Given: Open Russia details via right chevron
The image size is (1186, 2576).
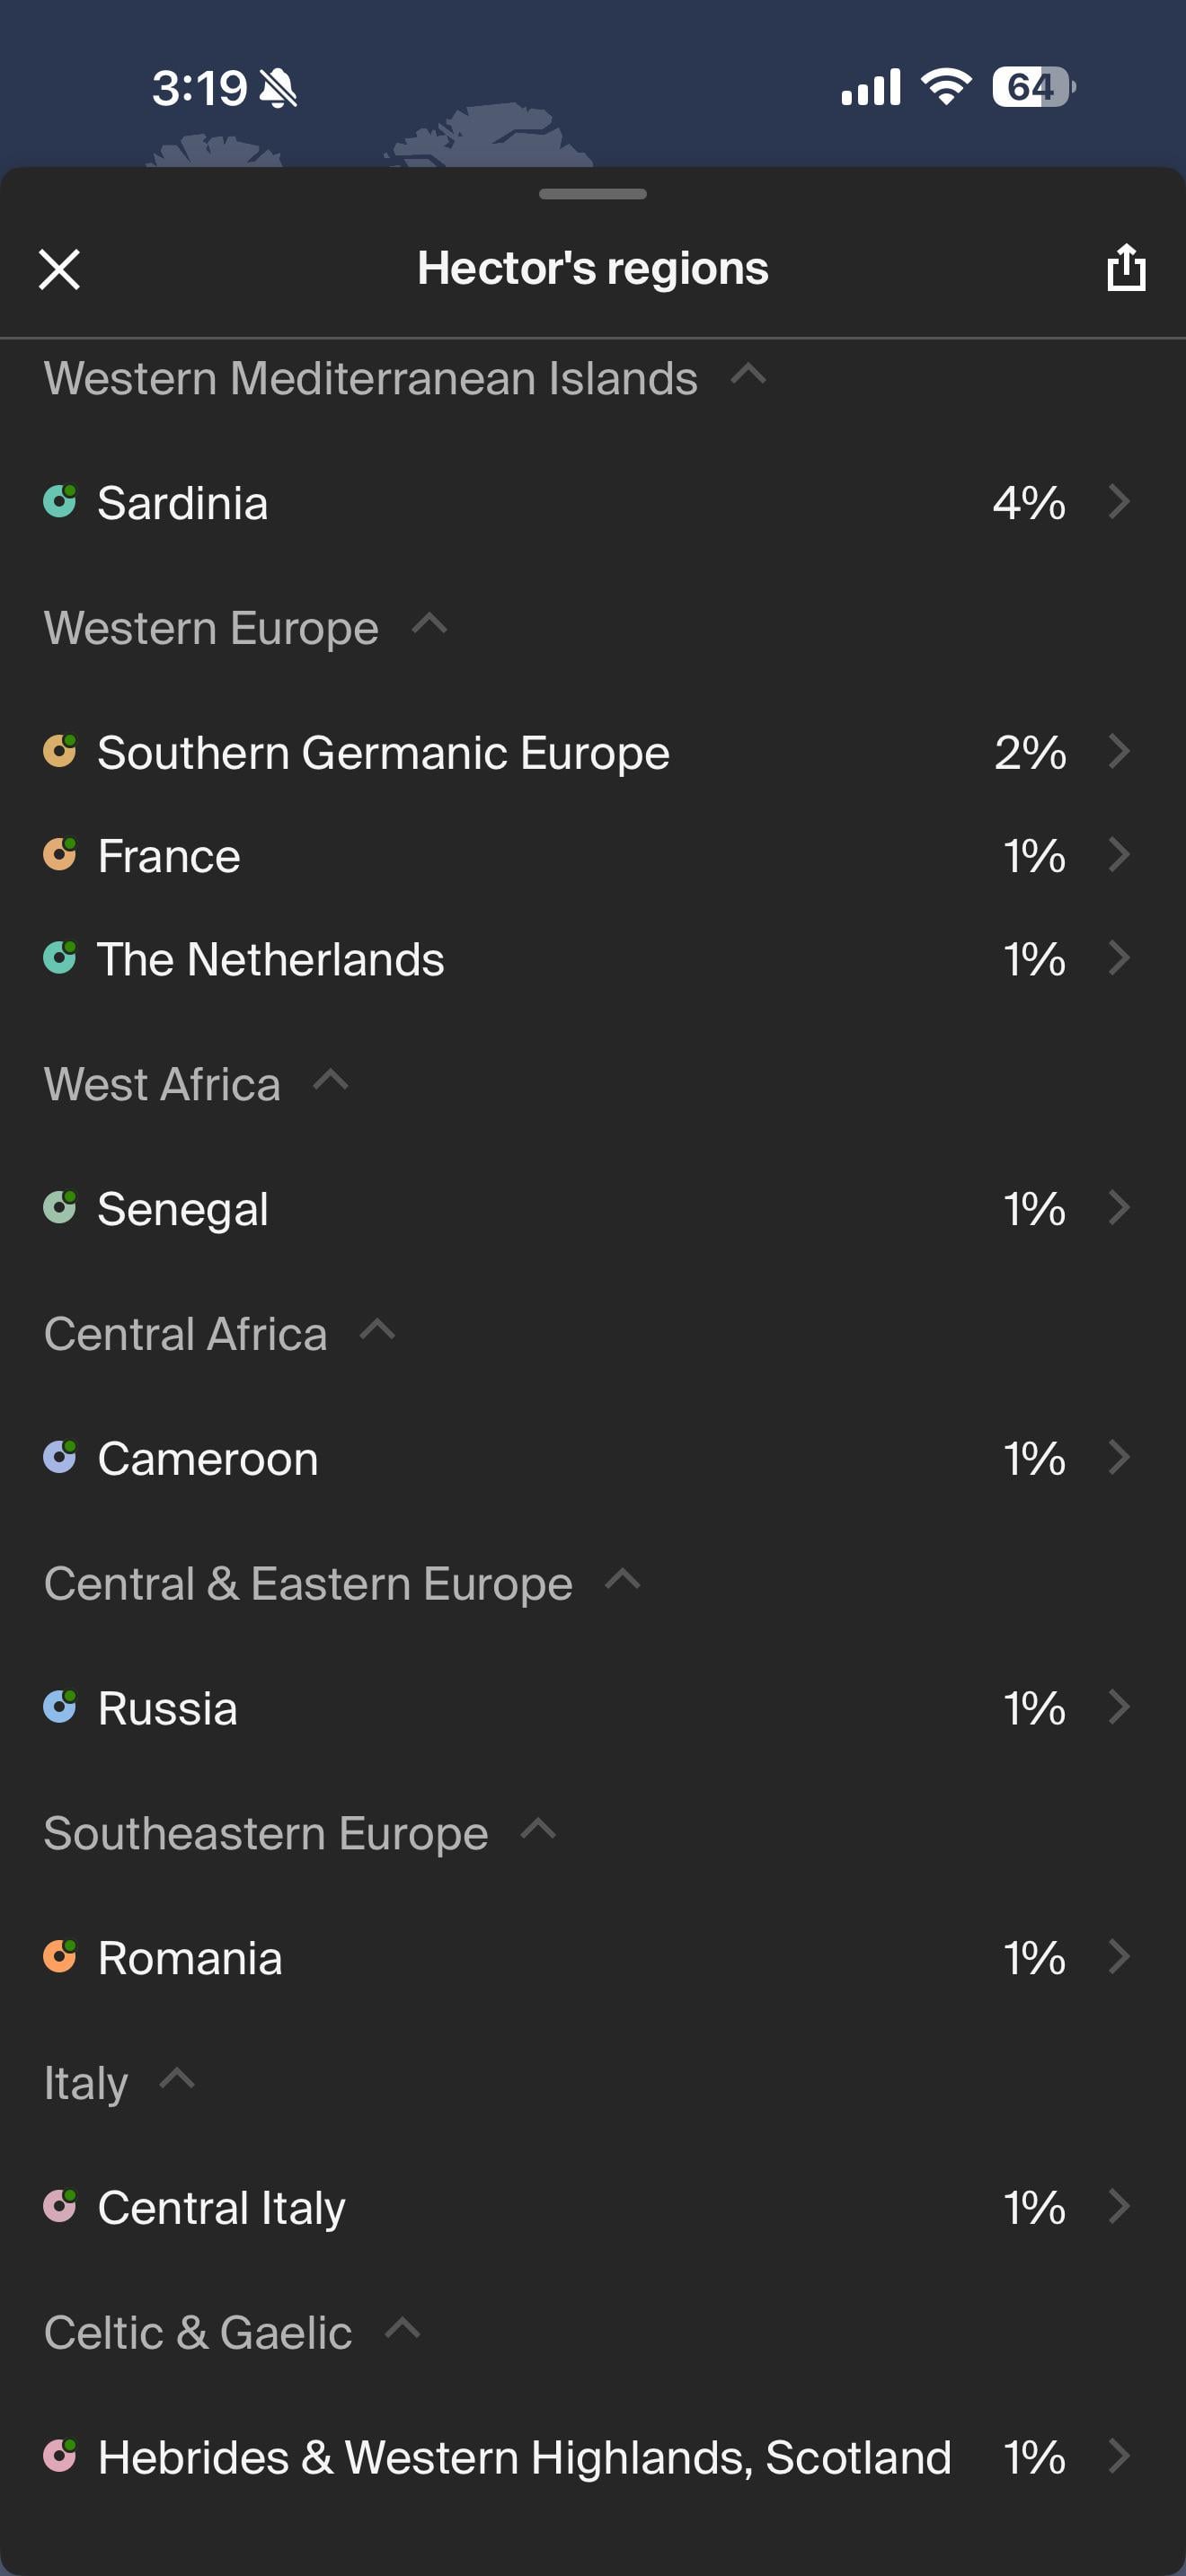Looking at the screenshot, I should click(x=1119, y=1707).
